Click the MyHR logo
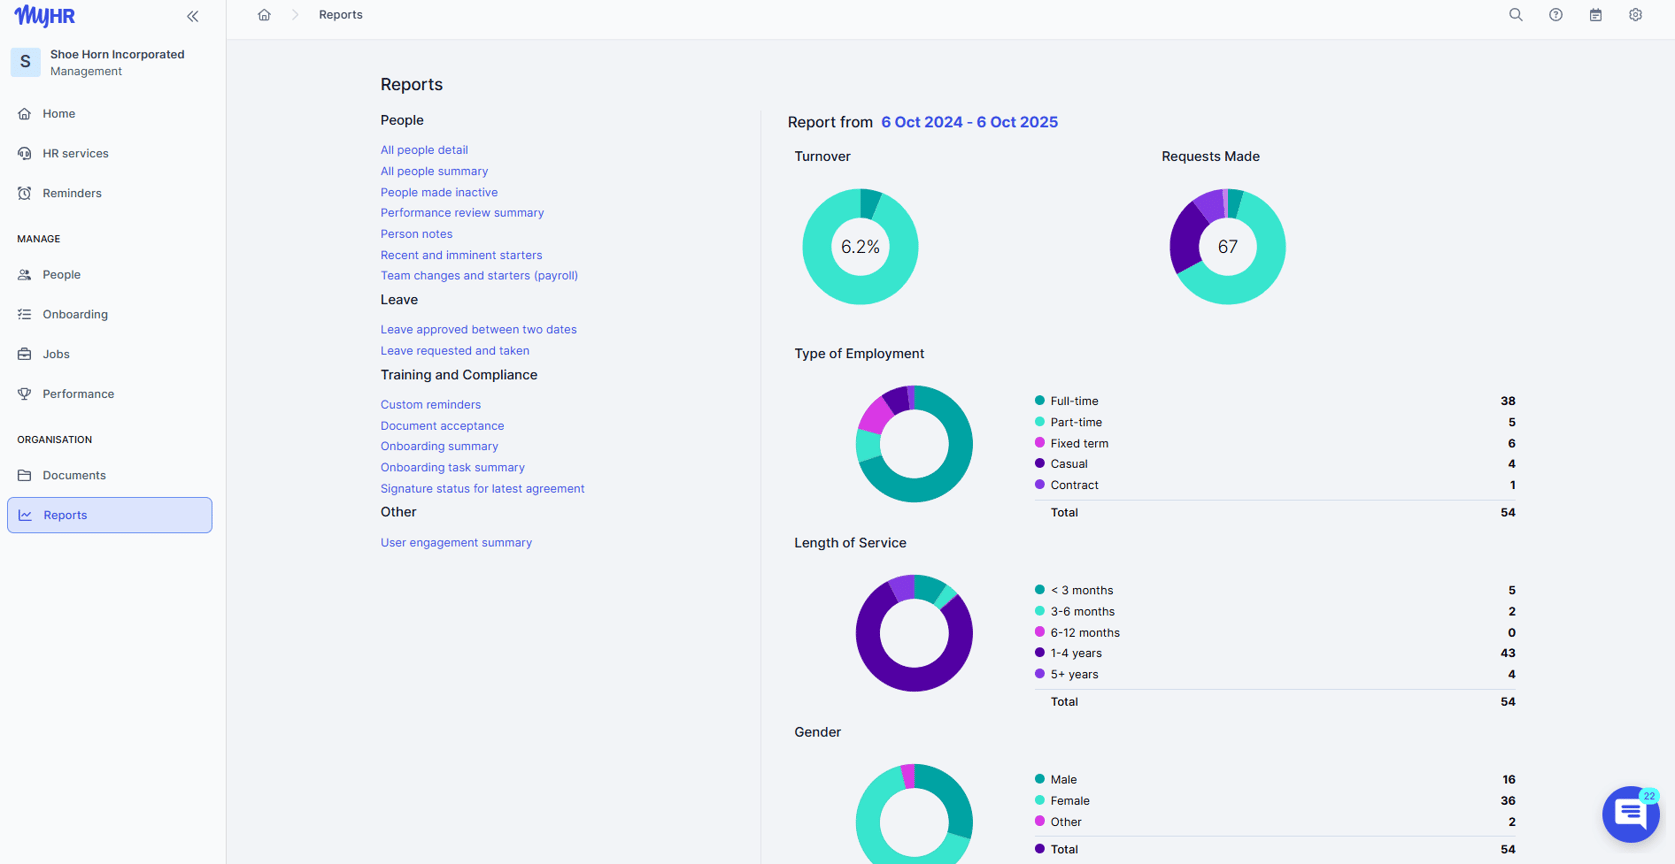The width and height of the screenshot is (1675, 864). [45, 16]
